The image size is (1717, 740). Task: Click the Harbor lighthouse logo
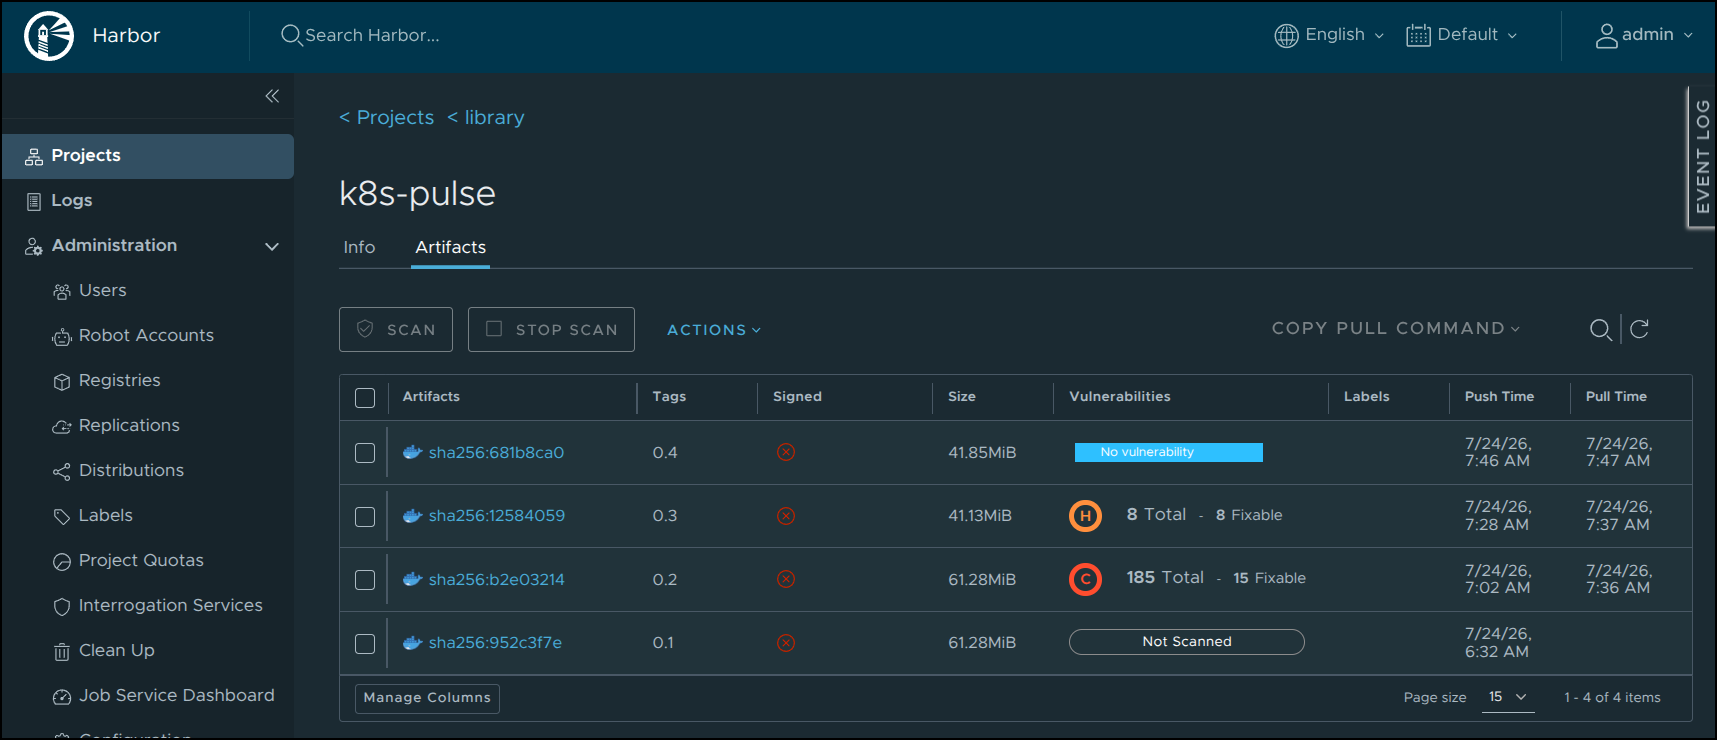coord(49,36)
